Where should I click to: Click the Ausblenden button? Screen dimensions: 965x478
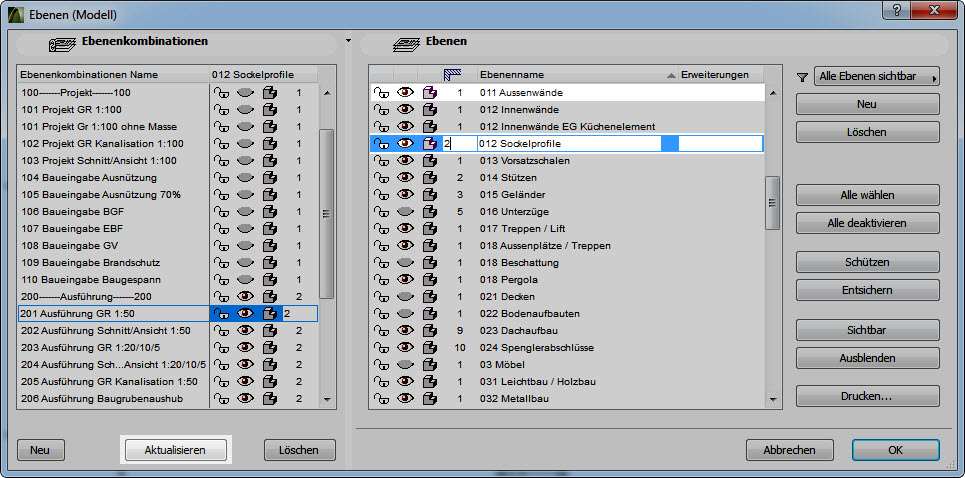867,358
